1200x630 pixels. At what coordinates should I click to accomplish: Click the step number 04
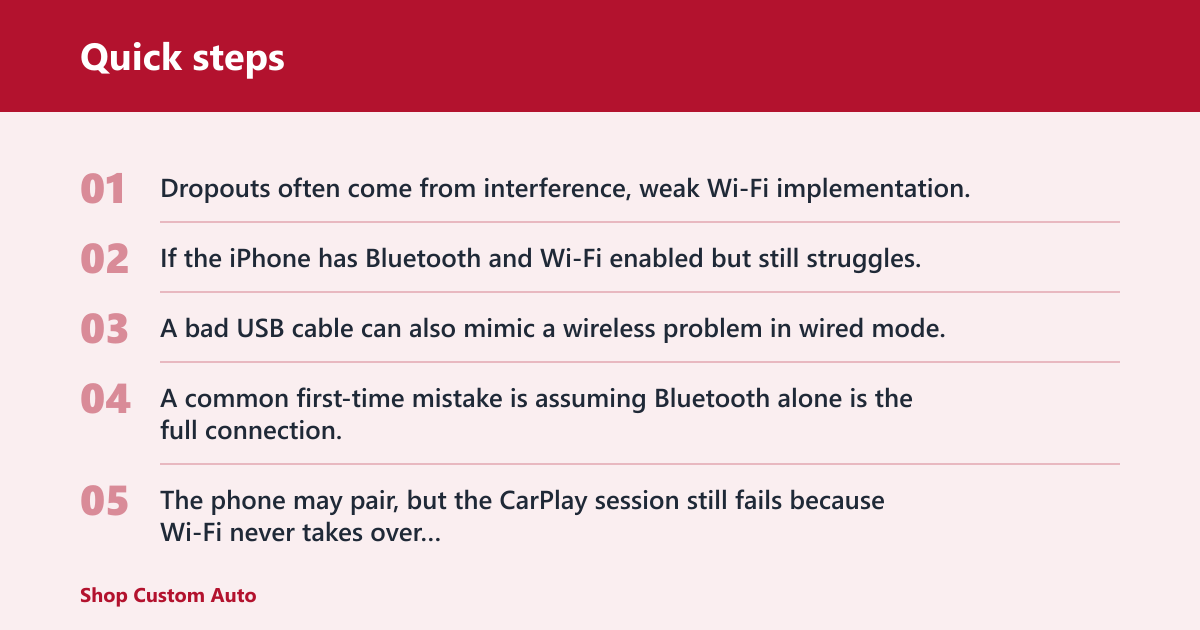tap(105, 399)
